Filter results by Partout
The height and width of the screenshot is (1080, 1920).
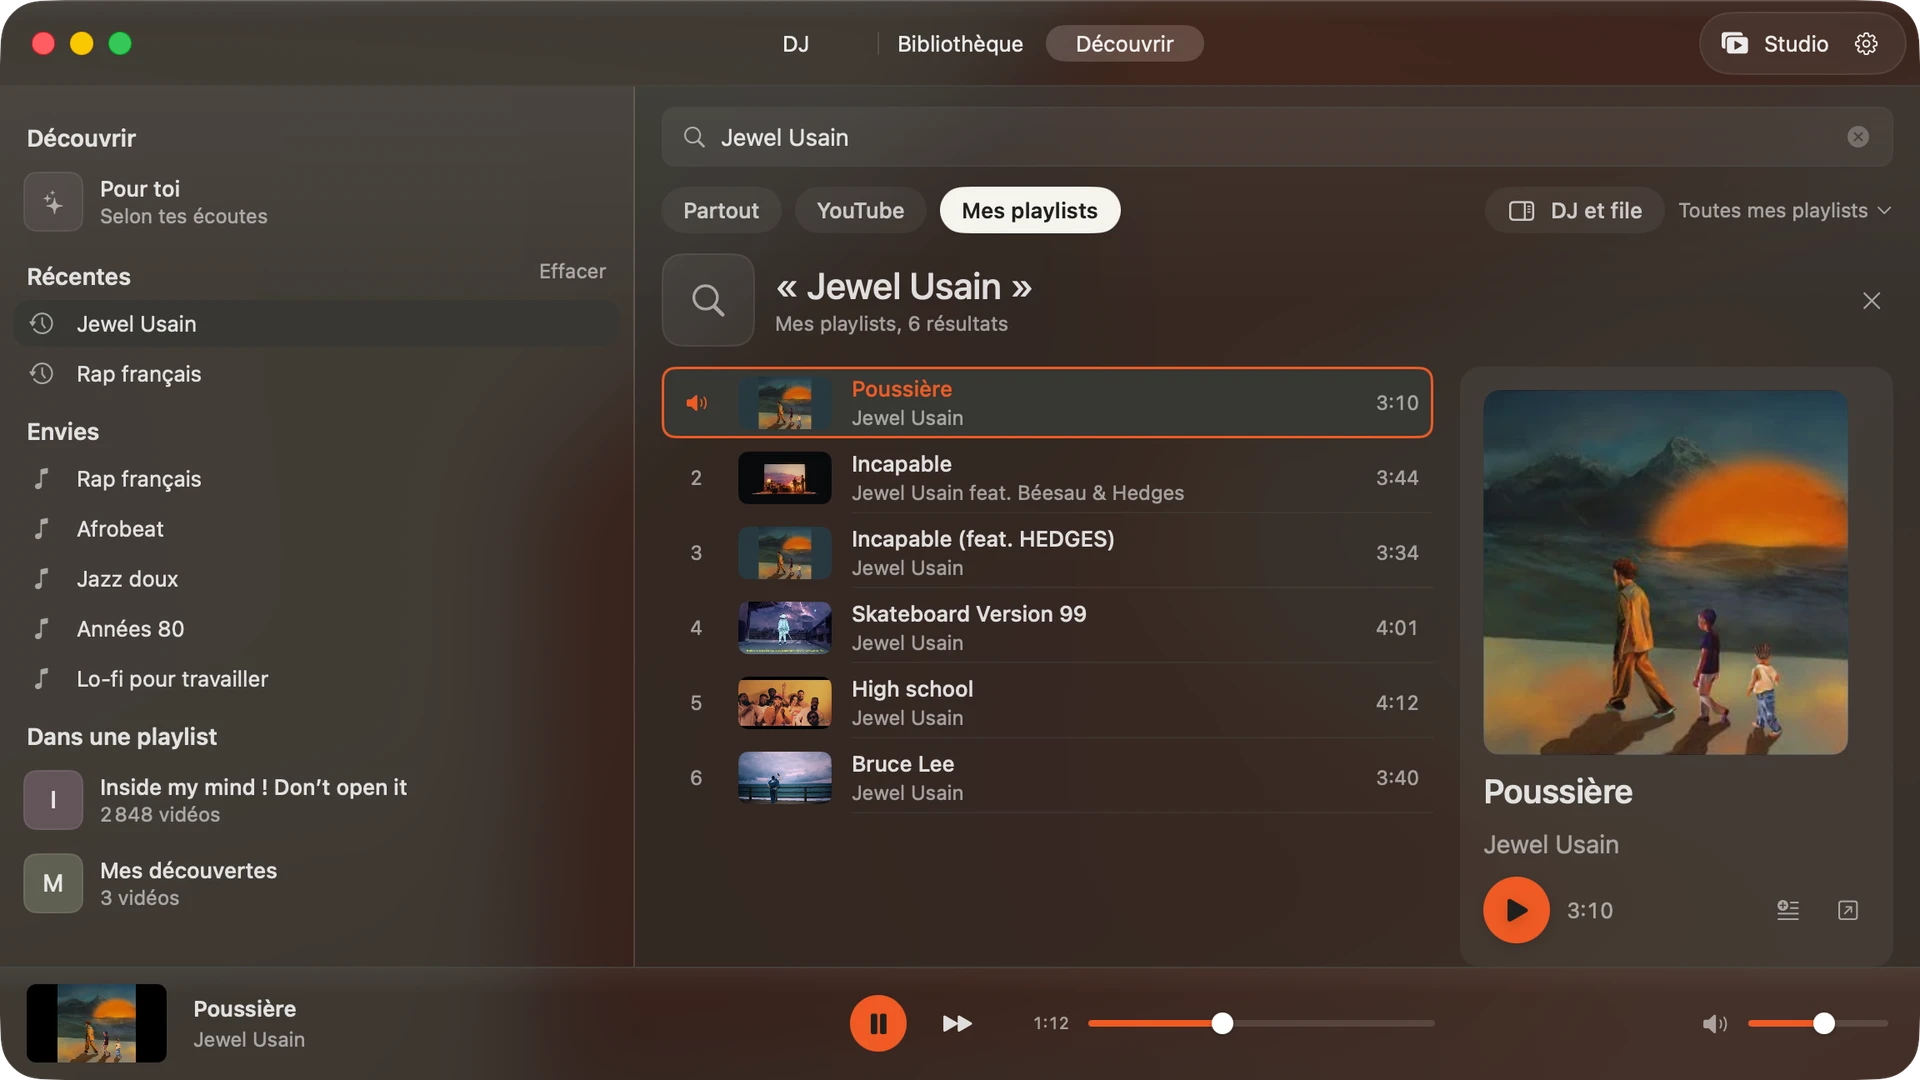721,210
